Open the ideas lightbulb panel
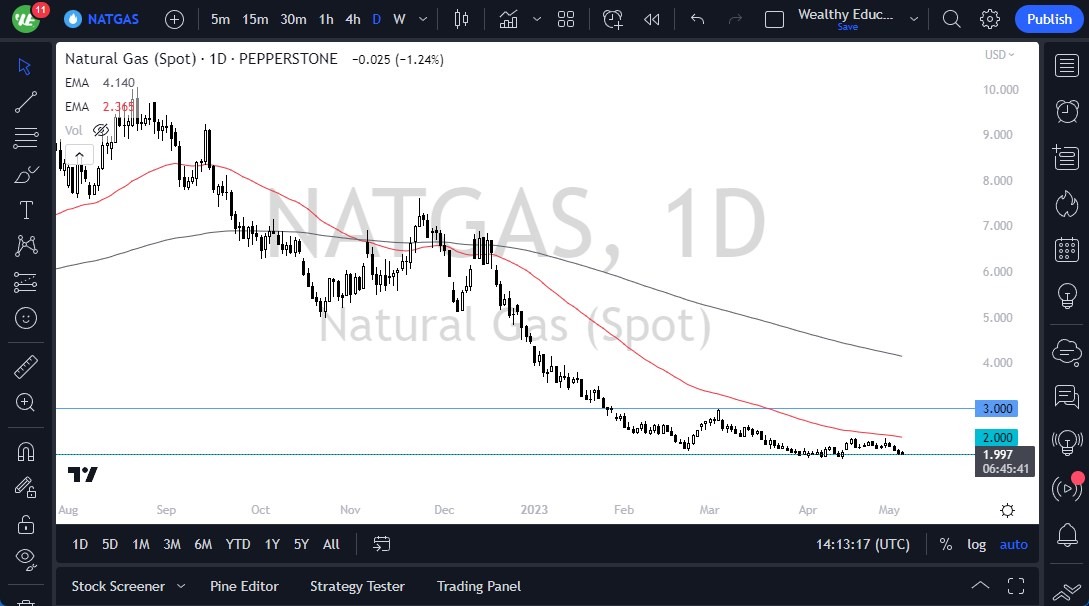 [1067, 296]
